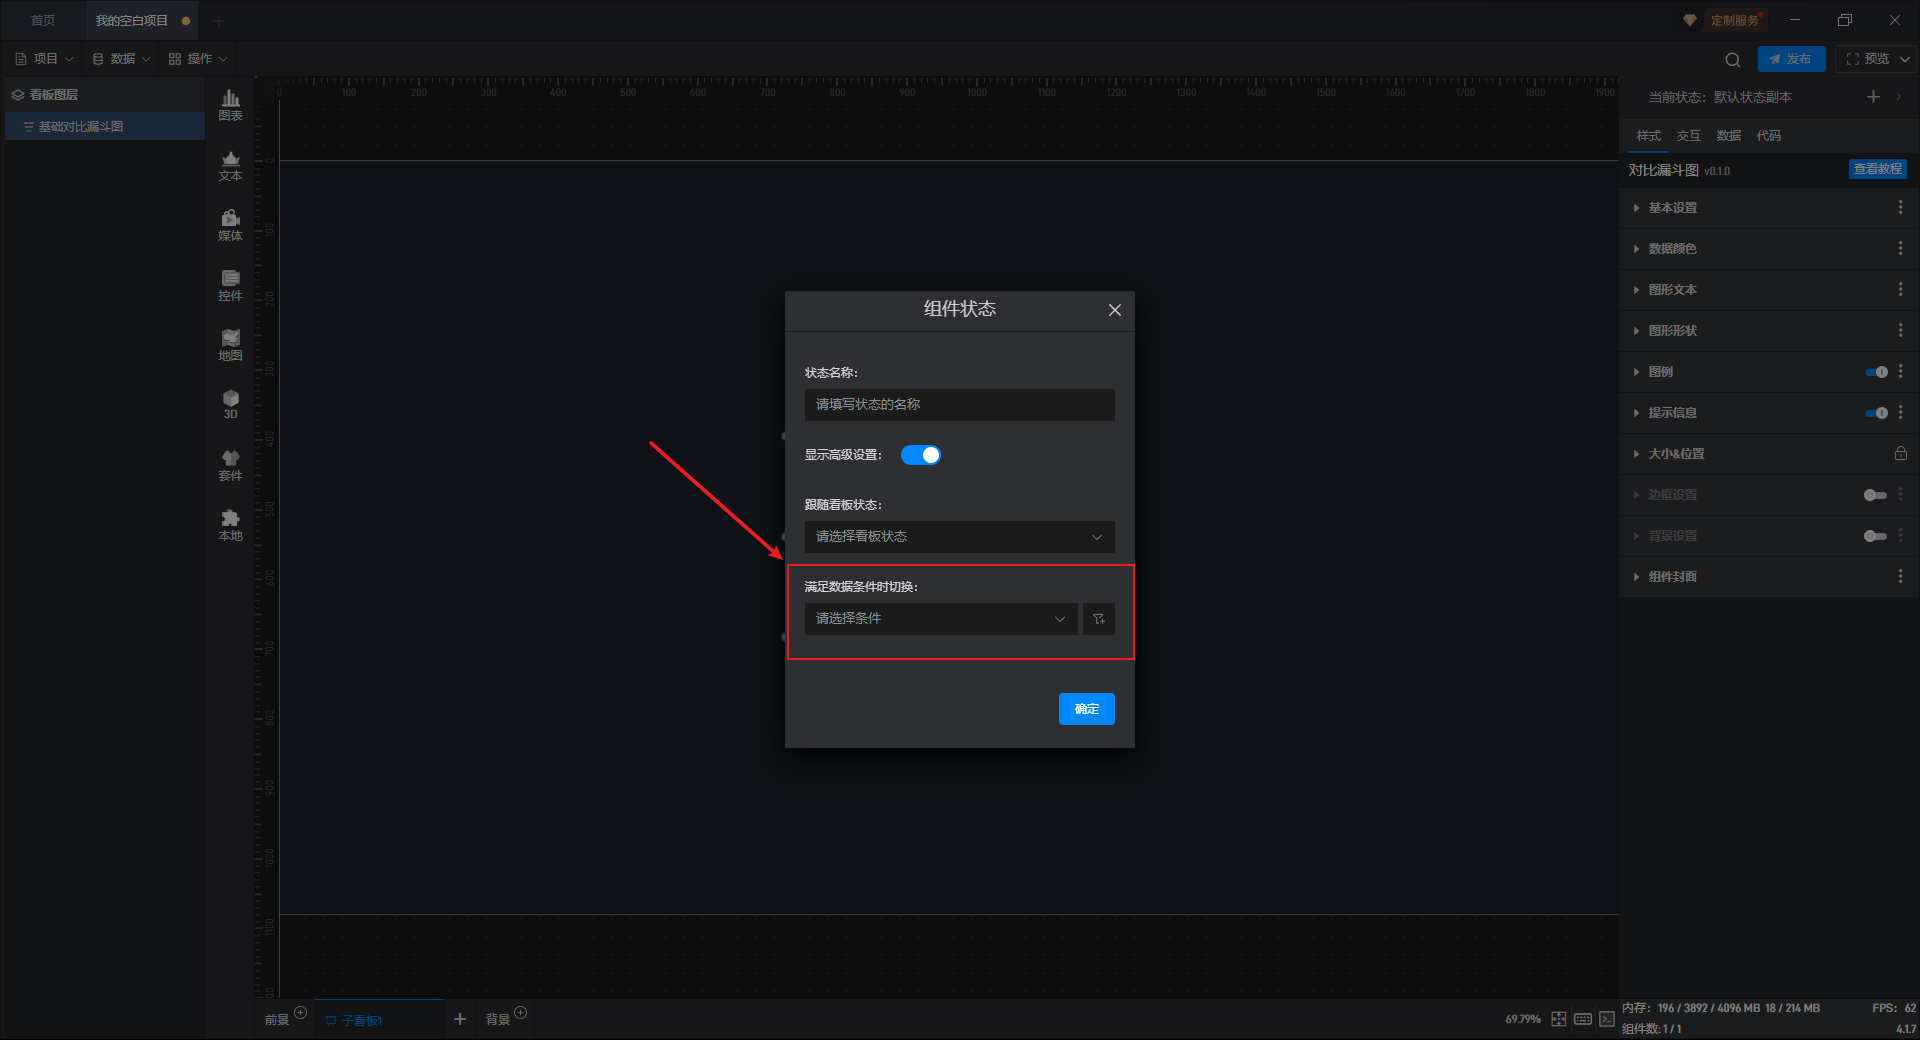The height and width of the screenshot is (1040, 1920).
Task: Open more options for 数据颜色
Action: pos(1900,248)
